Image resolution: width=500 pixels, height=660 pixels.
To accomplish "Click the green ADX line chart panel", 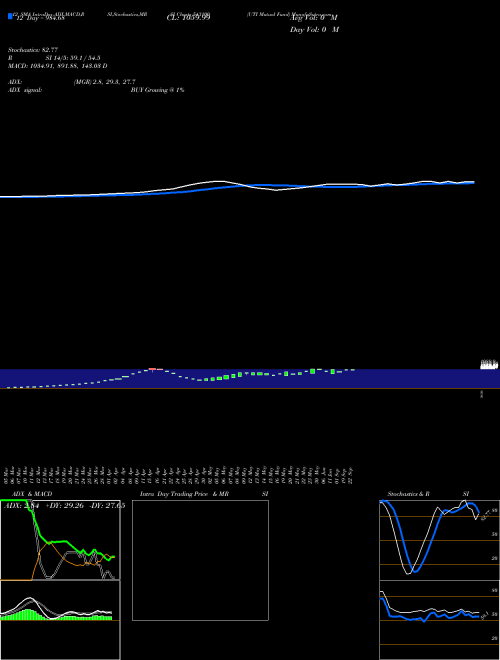I will pos(60,540).
